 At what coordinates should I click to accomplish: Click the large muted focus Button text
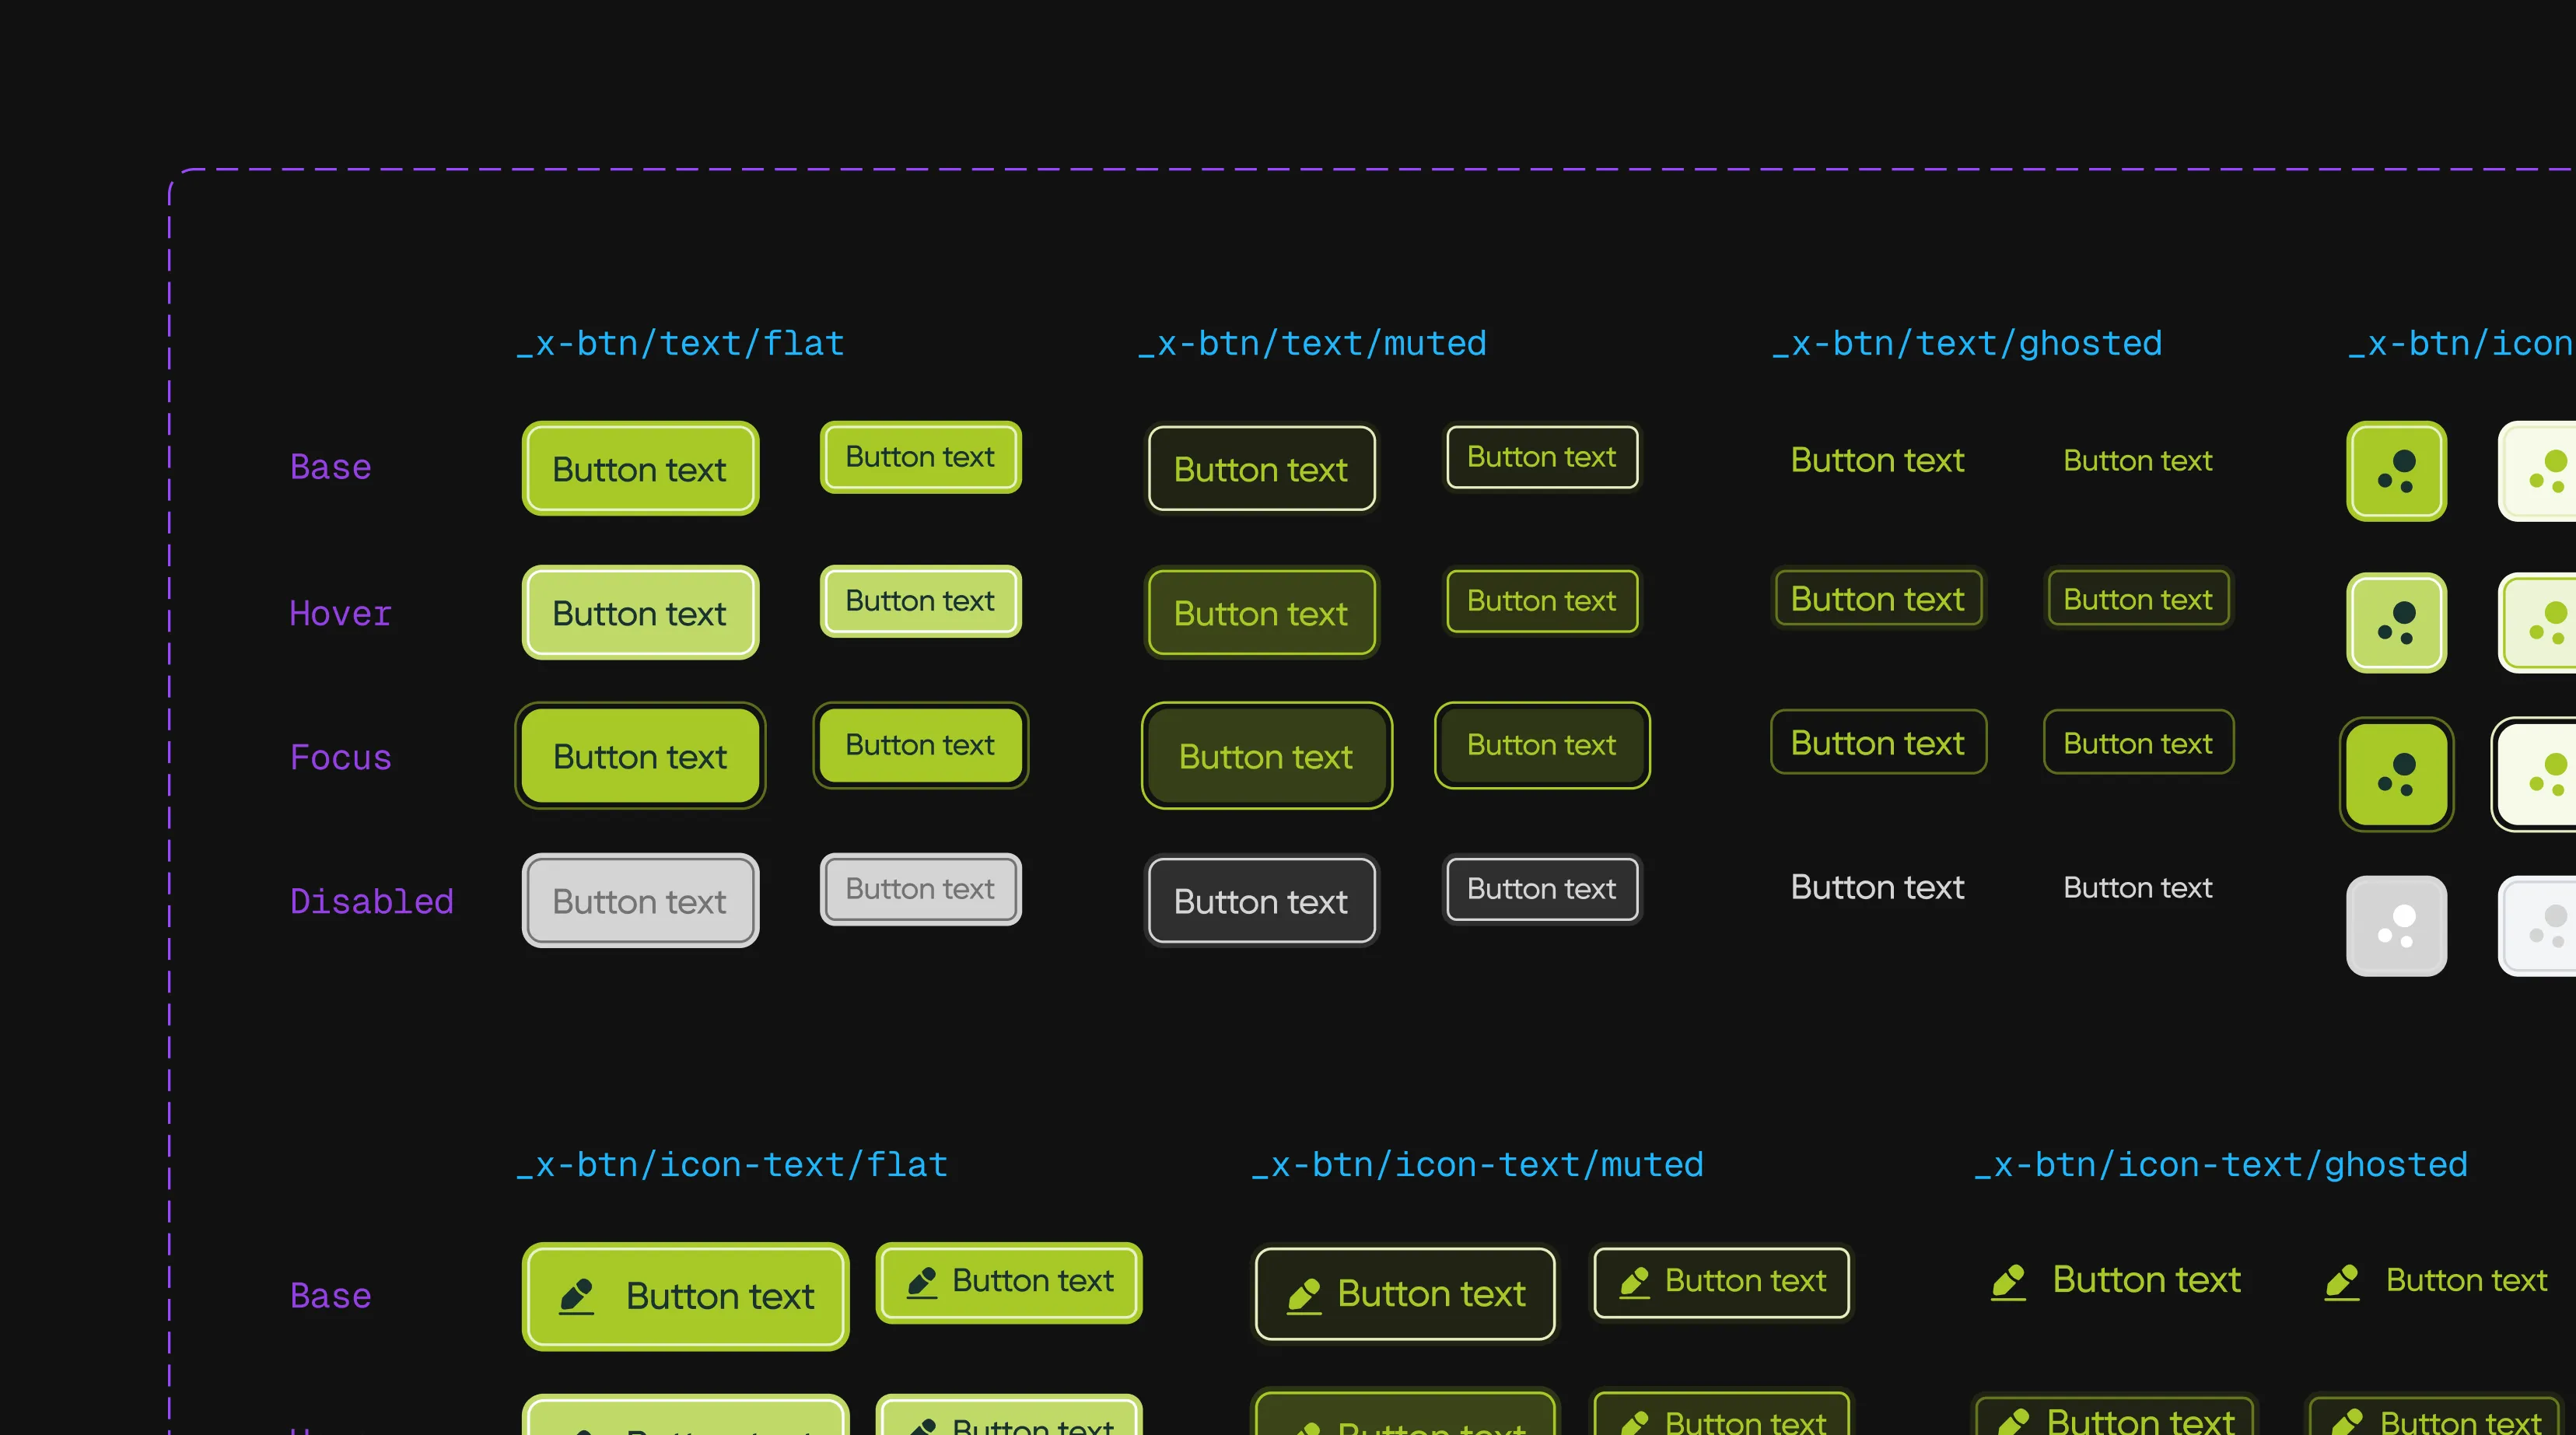1266,756
